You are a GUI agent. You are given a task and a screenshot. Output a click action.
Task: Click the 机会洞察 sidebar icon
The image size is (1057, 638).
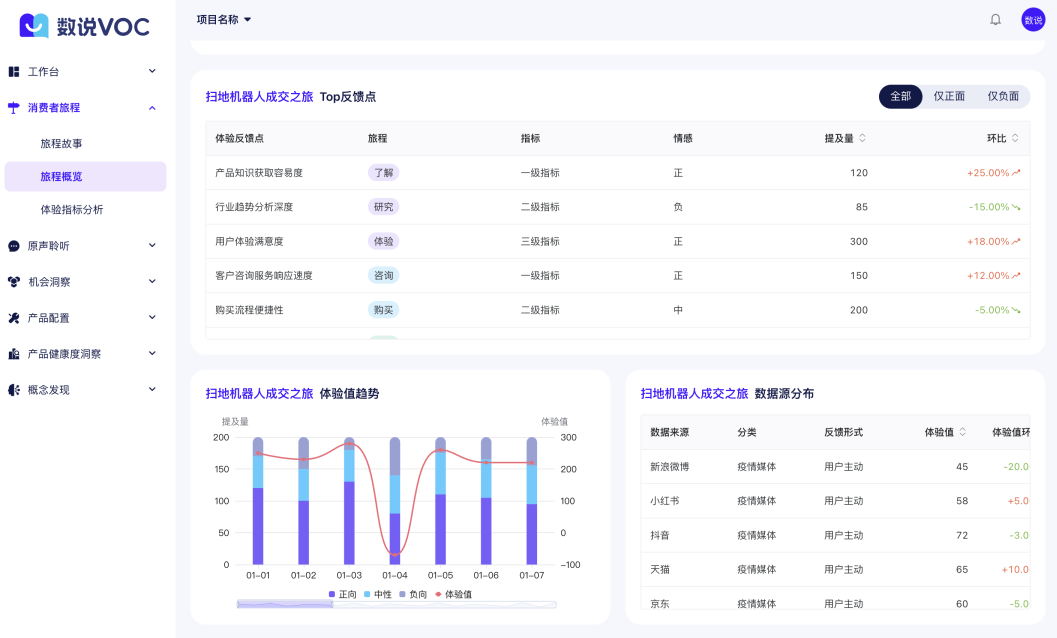(x=13, y=282)
